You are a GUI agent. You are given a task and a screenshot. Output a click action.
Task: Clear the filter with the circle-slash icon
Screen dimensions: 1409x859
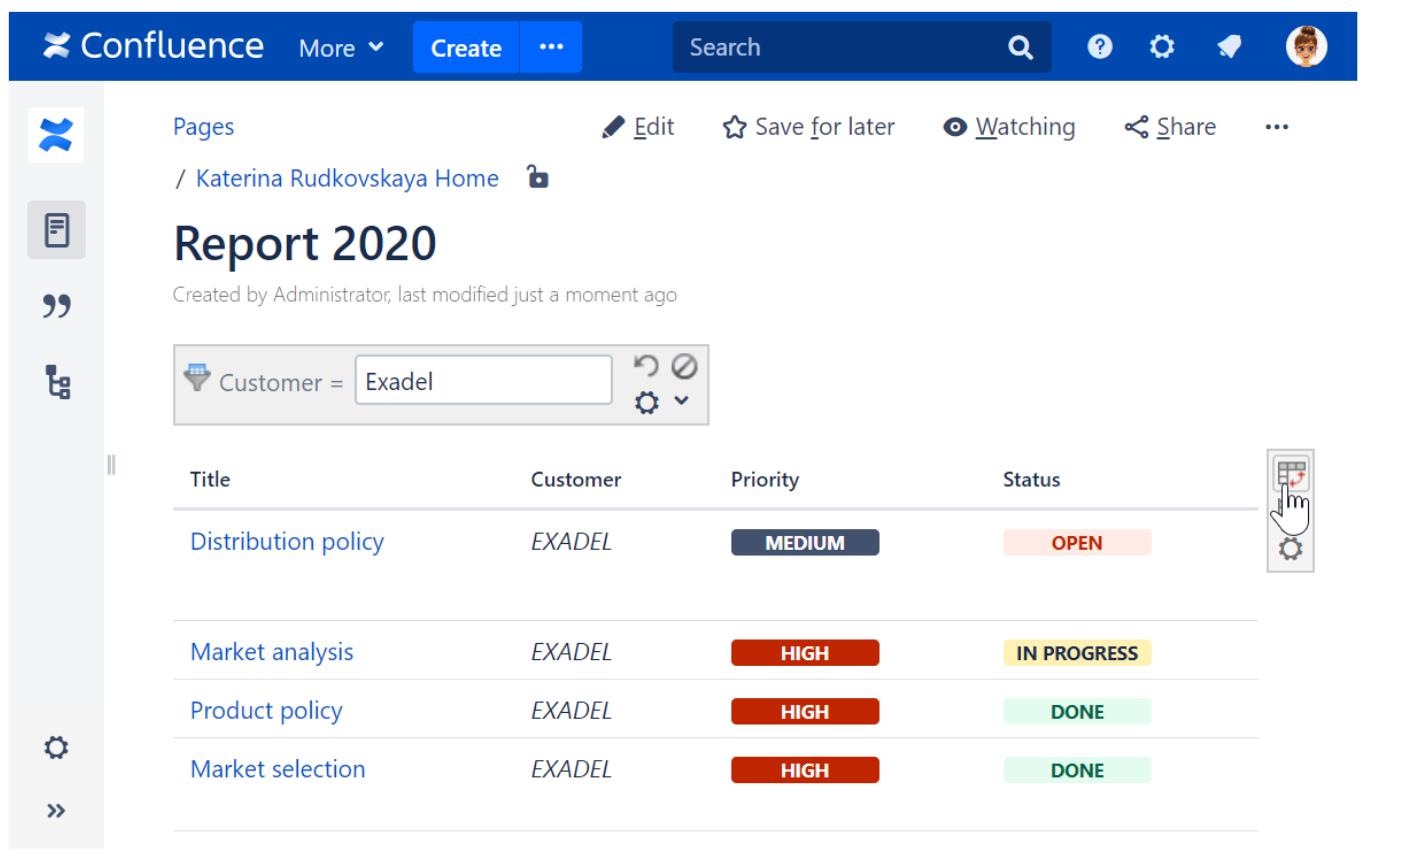coord(684,366)
